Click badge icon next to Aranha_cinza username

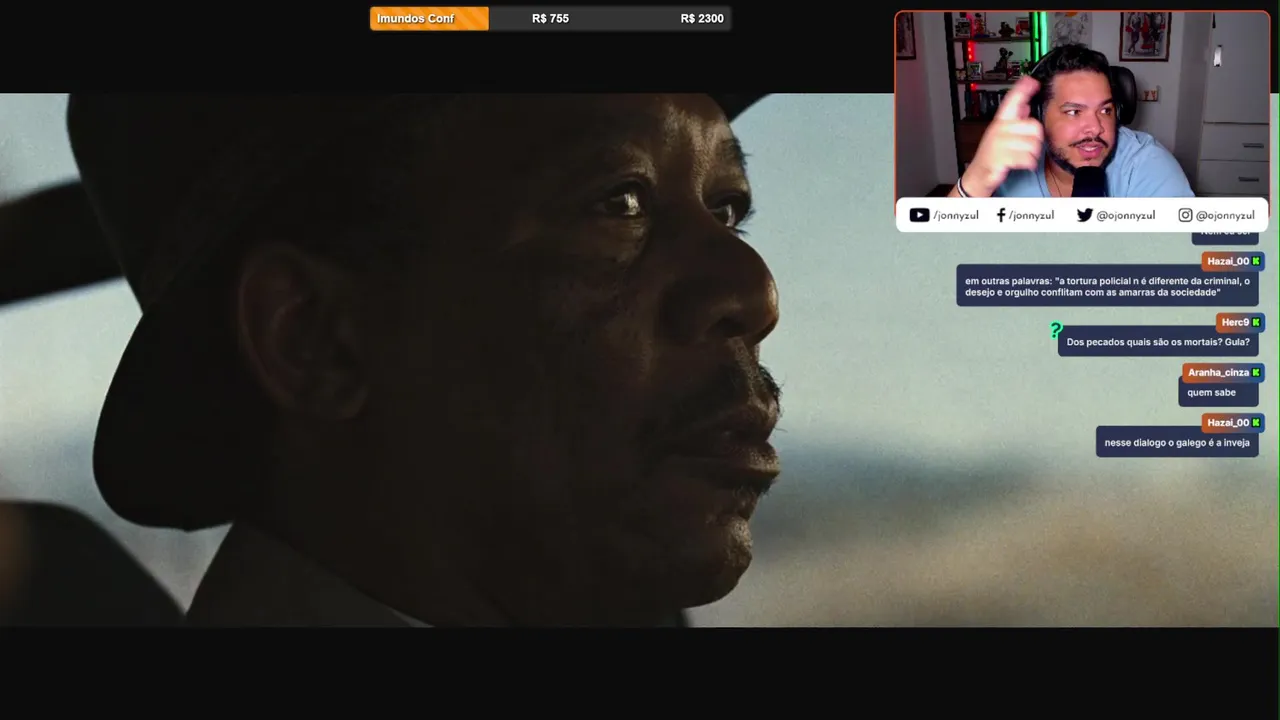1256,372
